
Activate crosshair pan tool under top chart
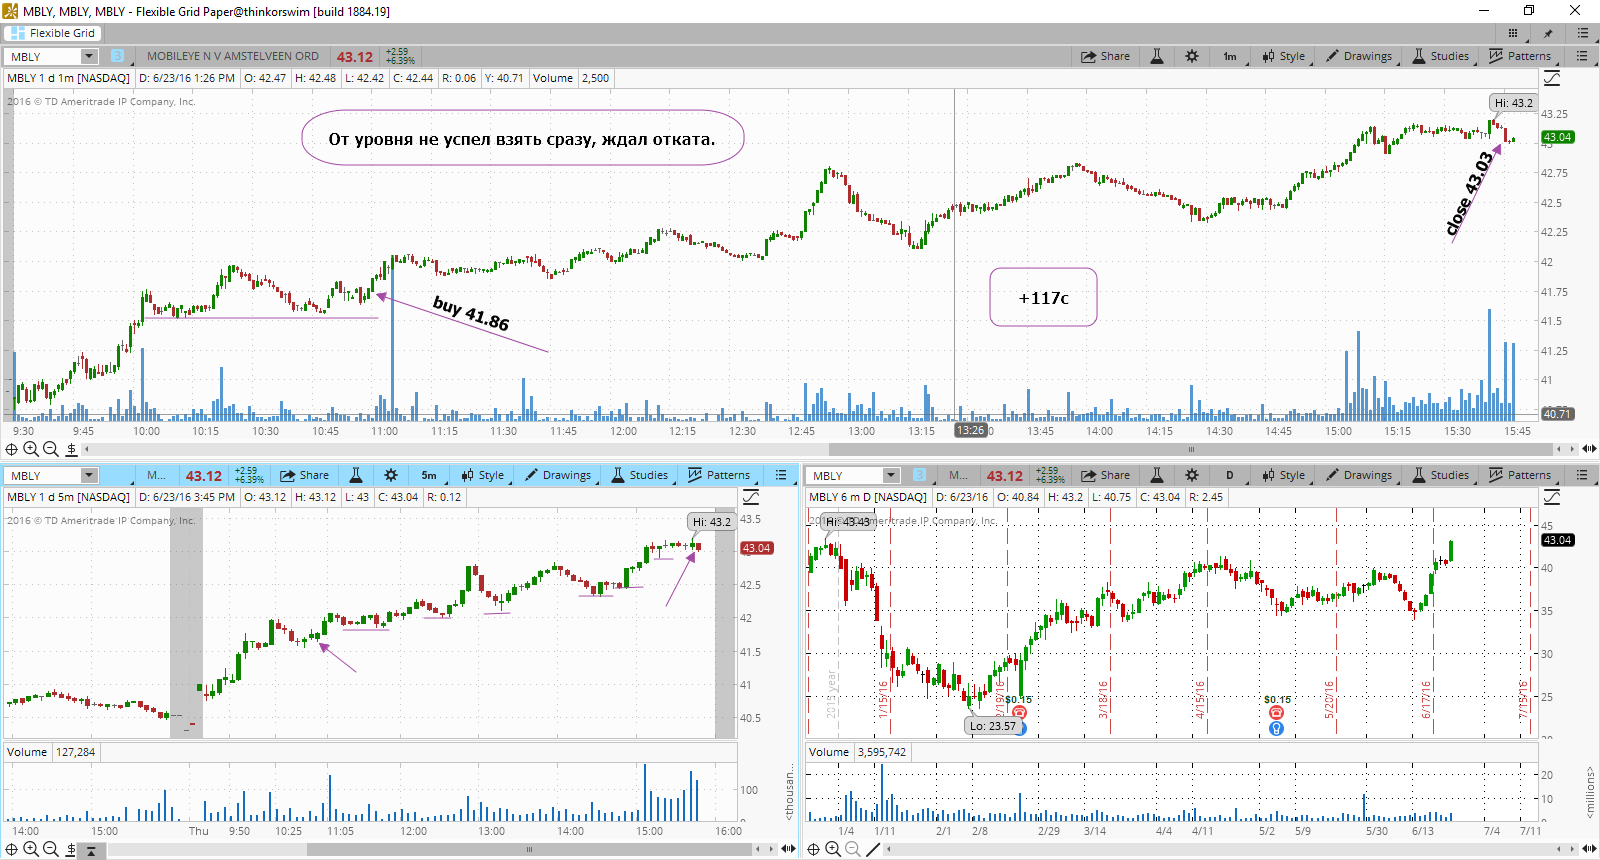(12, 449)
